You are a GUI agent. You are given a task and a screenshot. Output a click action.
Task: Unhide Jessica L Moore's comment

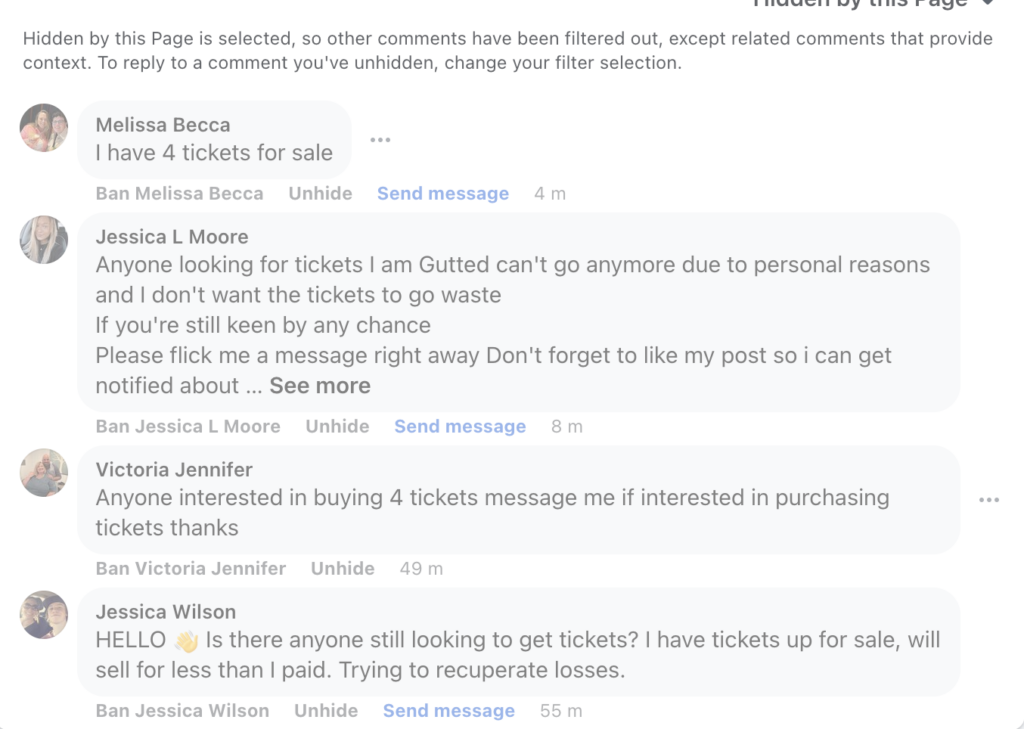337,427
